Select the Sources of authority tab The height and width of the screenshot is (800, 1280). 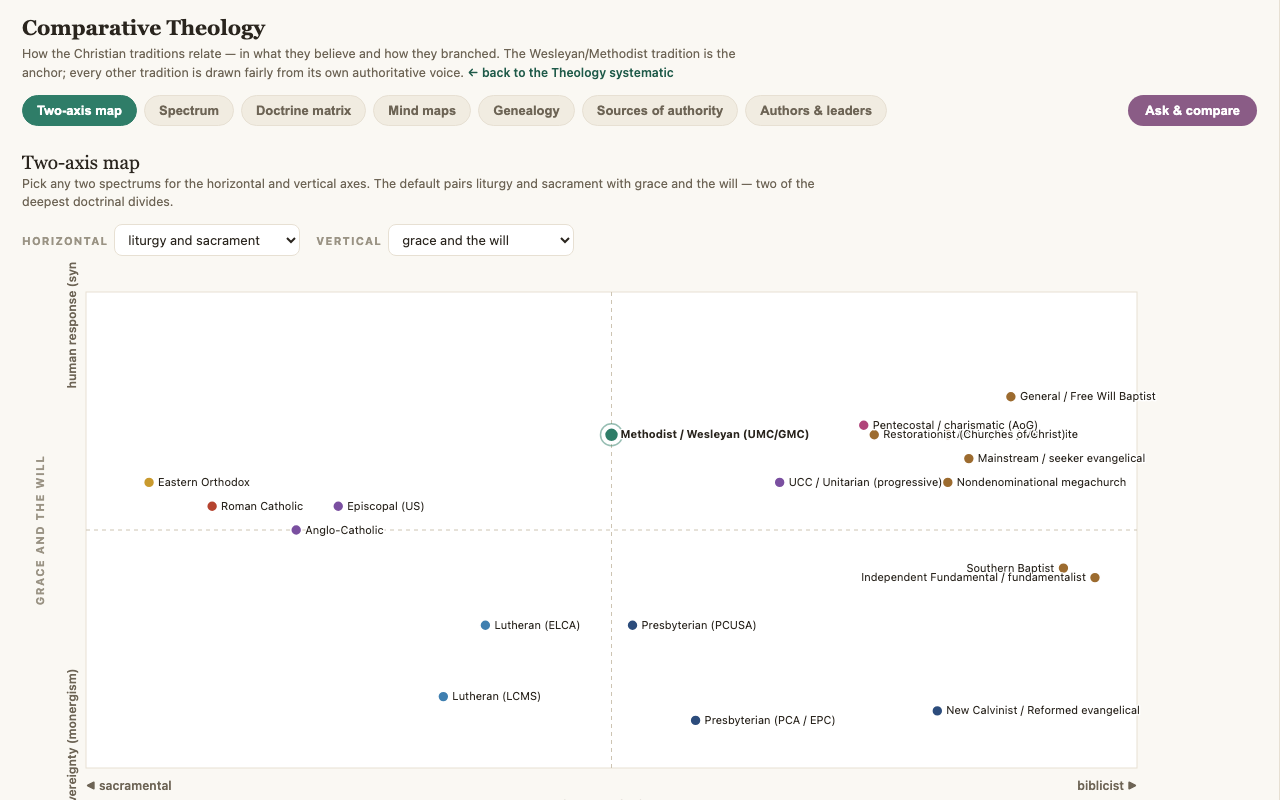[x=660, y=110]
